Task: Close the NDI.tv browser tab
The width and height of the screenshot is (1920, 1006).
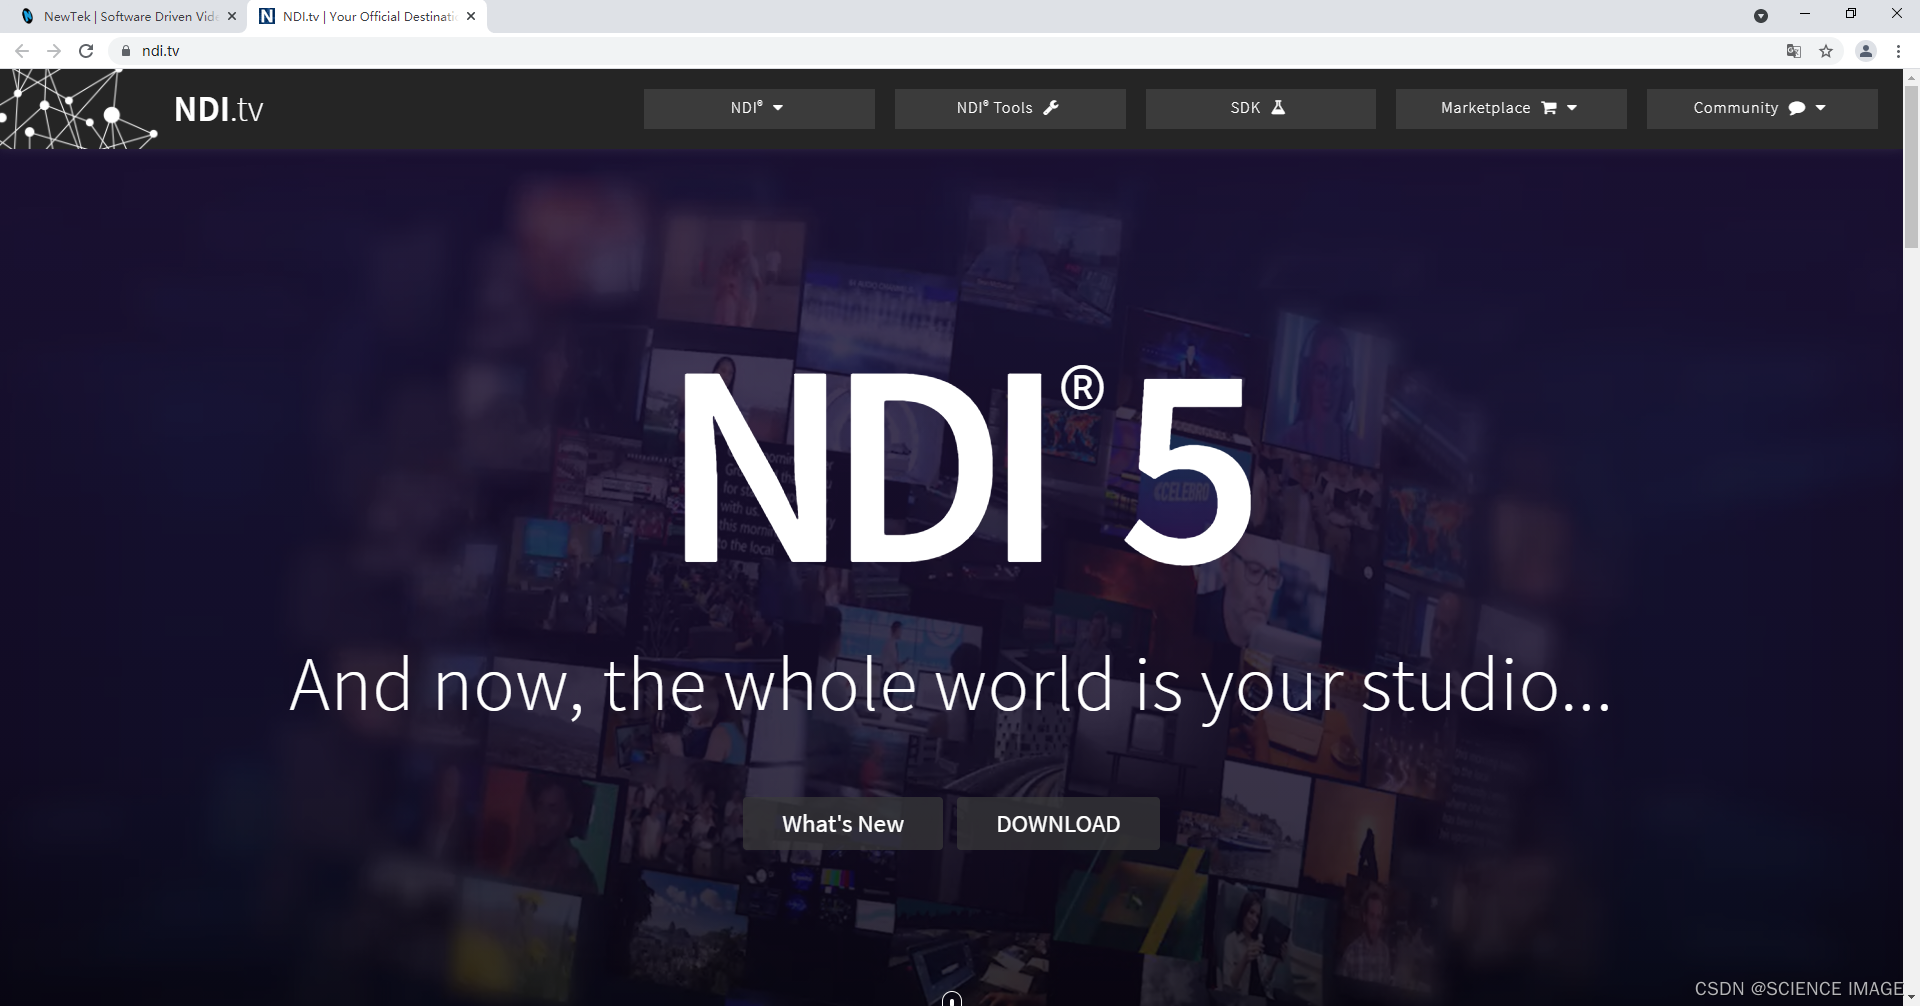Action: coord(471,16)
